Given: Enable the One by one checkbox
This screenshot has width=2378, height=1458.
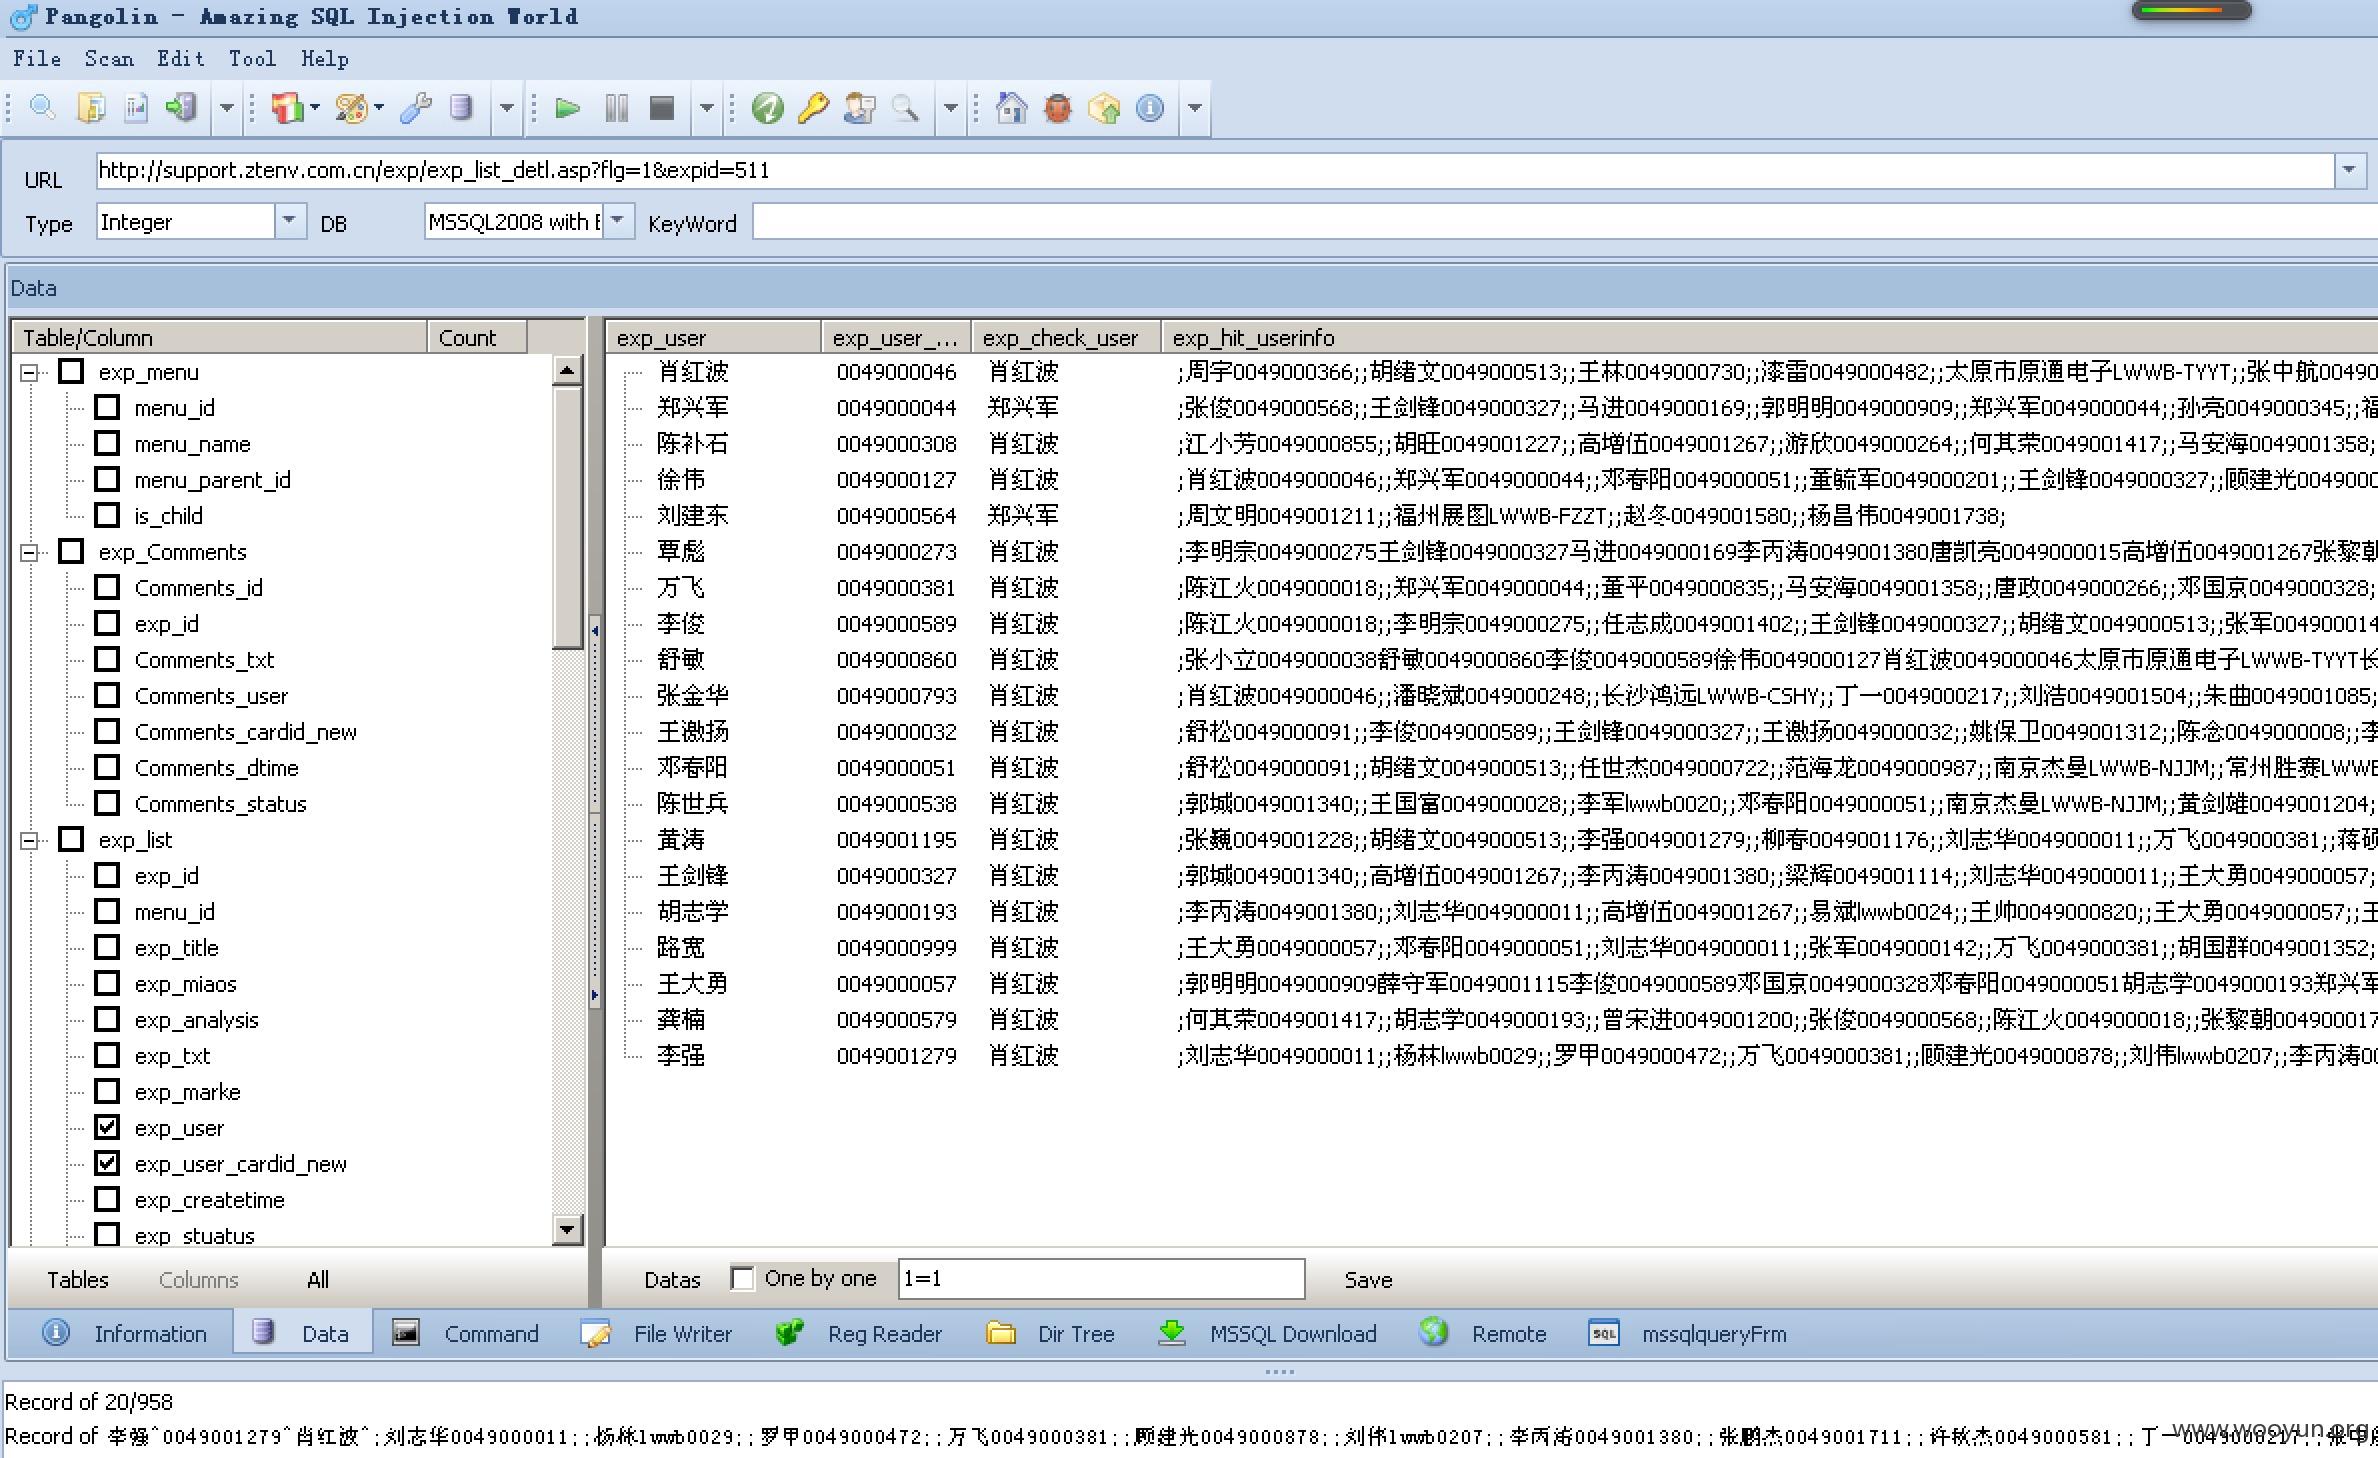Looking at the screenshot, I should 742,1279.
